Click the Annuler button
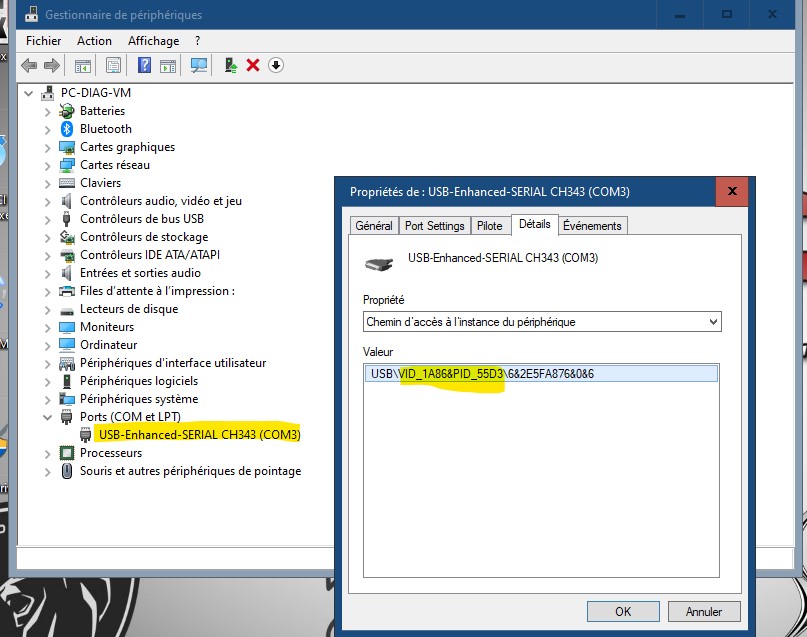 [703, 611]
